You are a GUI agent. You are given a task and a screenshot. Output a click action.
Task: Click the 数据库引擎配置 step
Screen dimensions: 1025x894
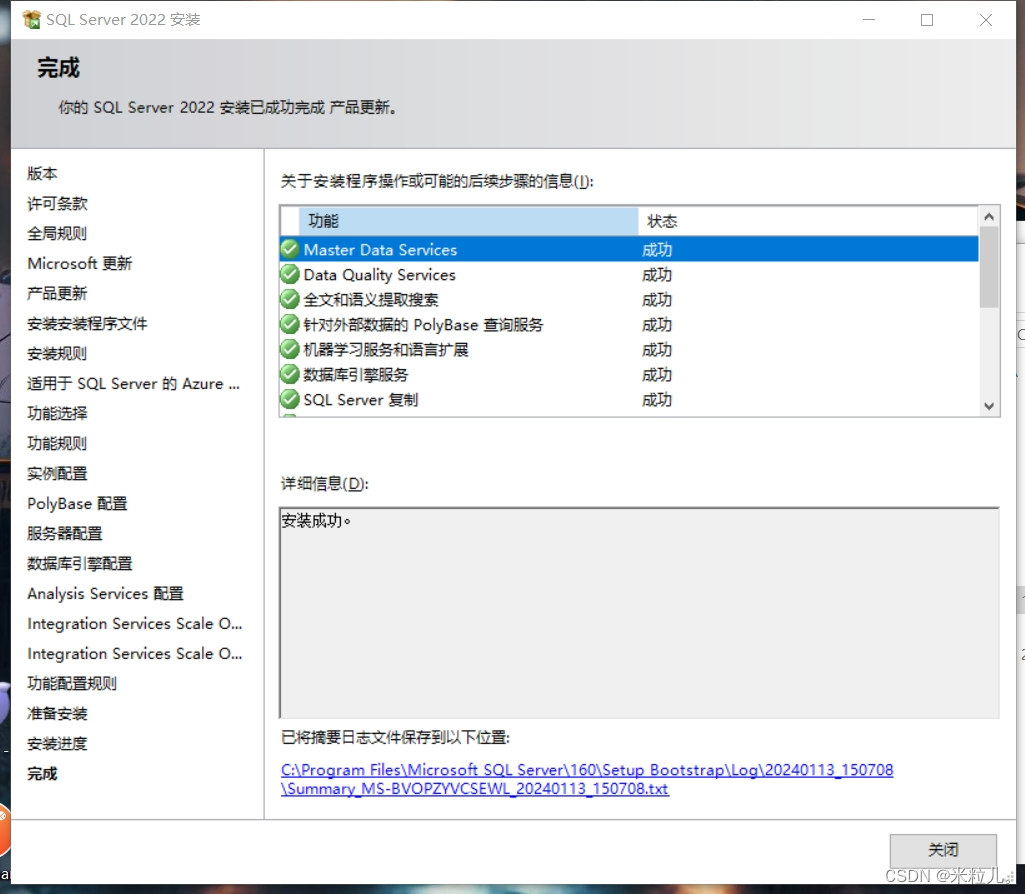tap(80, 563)
